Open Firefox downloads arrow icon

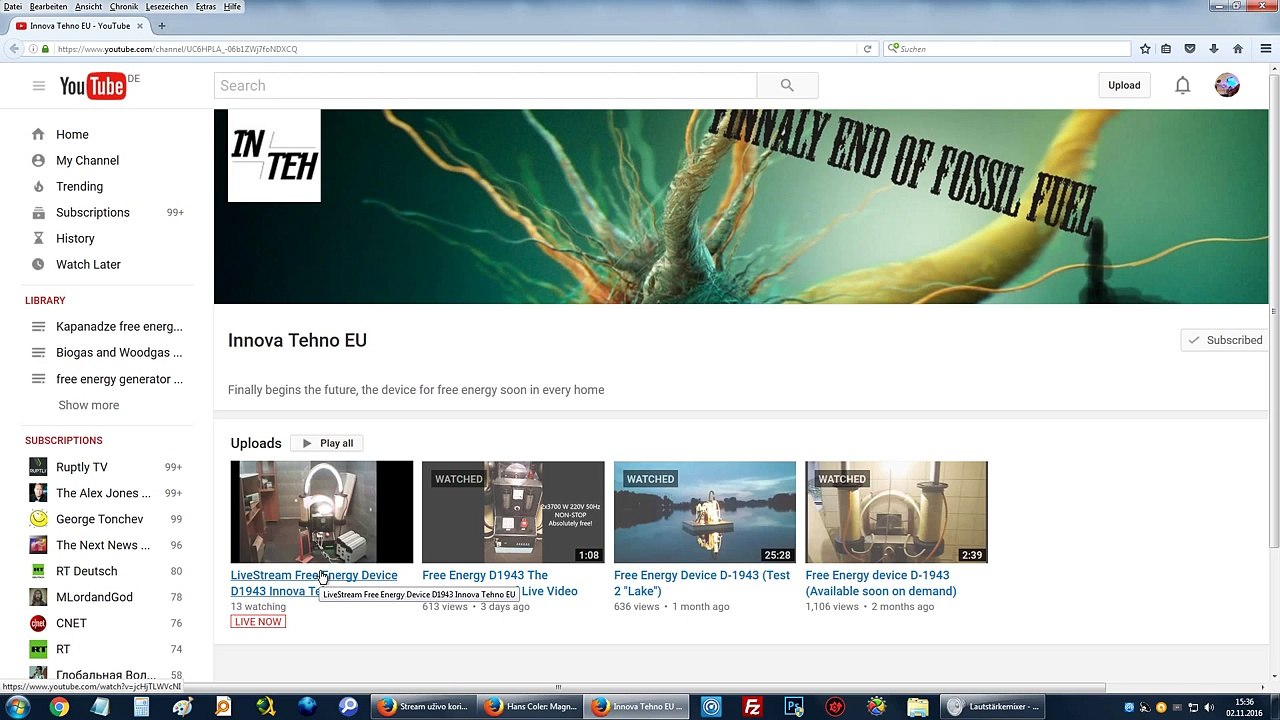[x=1213, y=49]
